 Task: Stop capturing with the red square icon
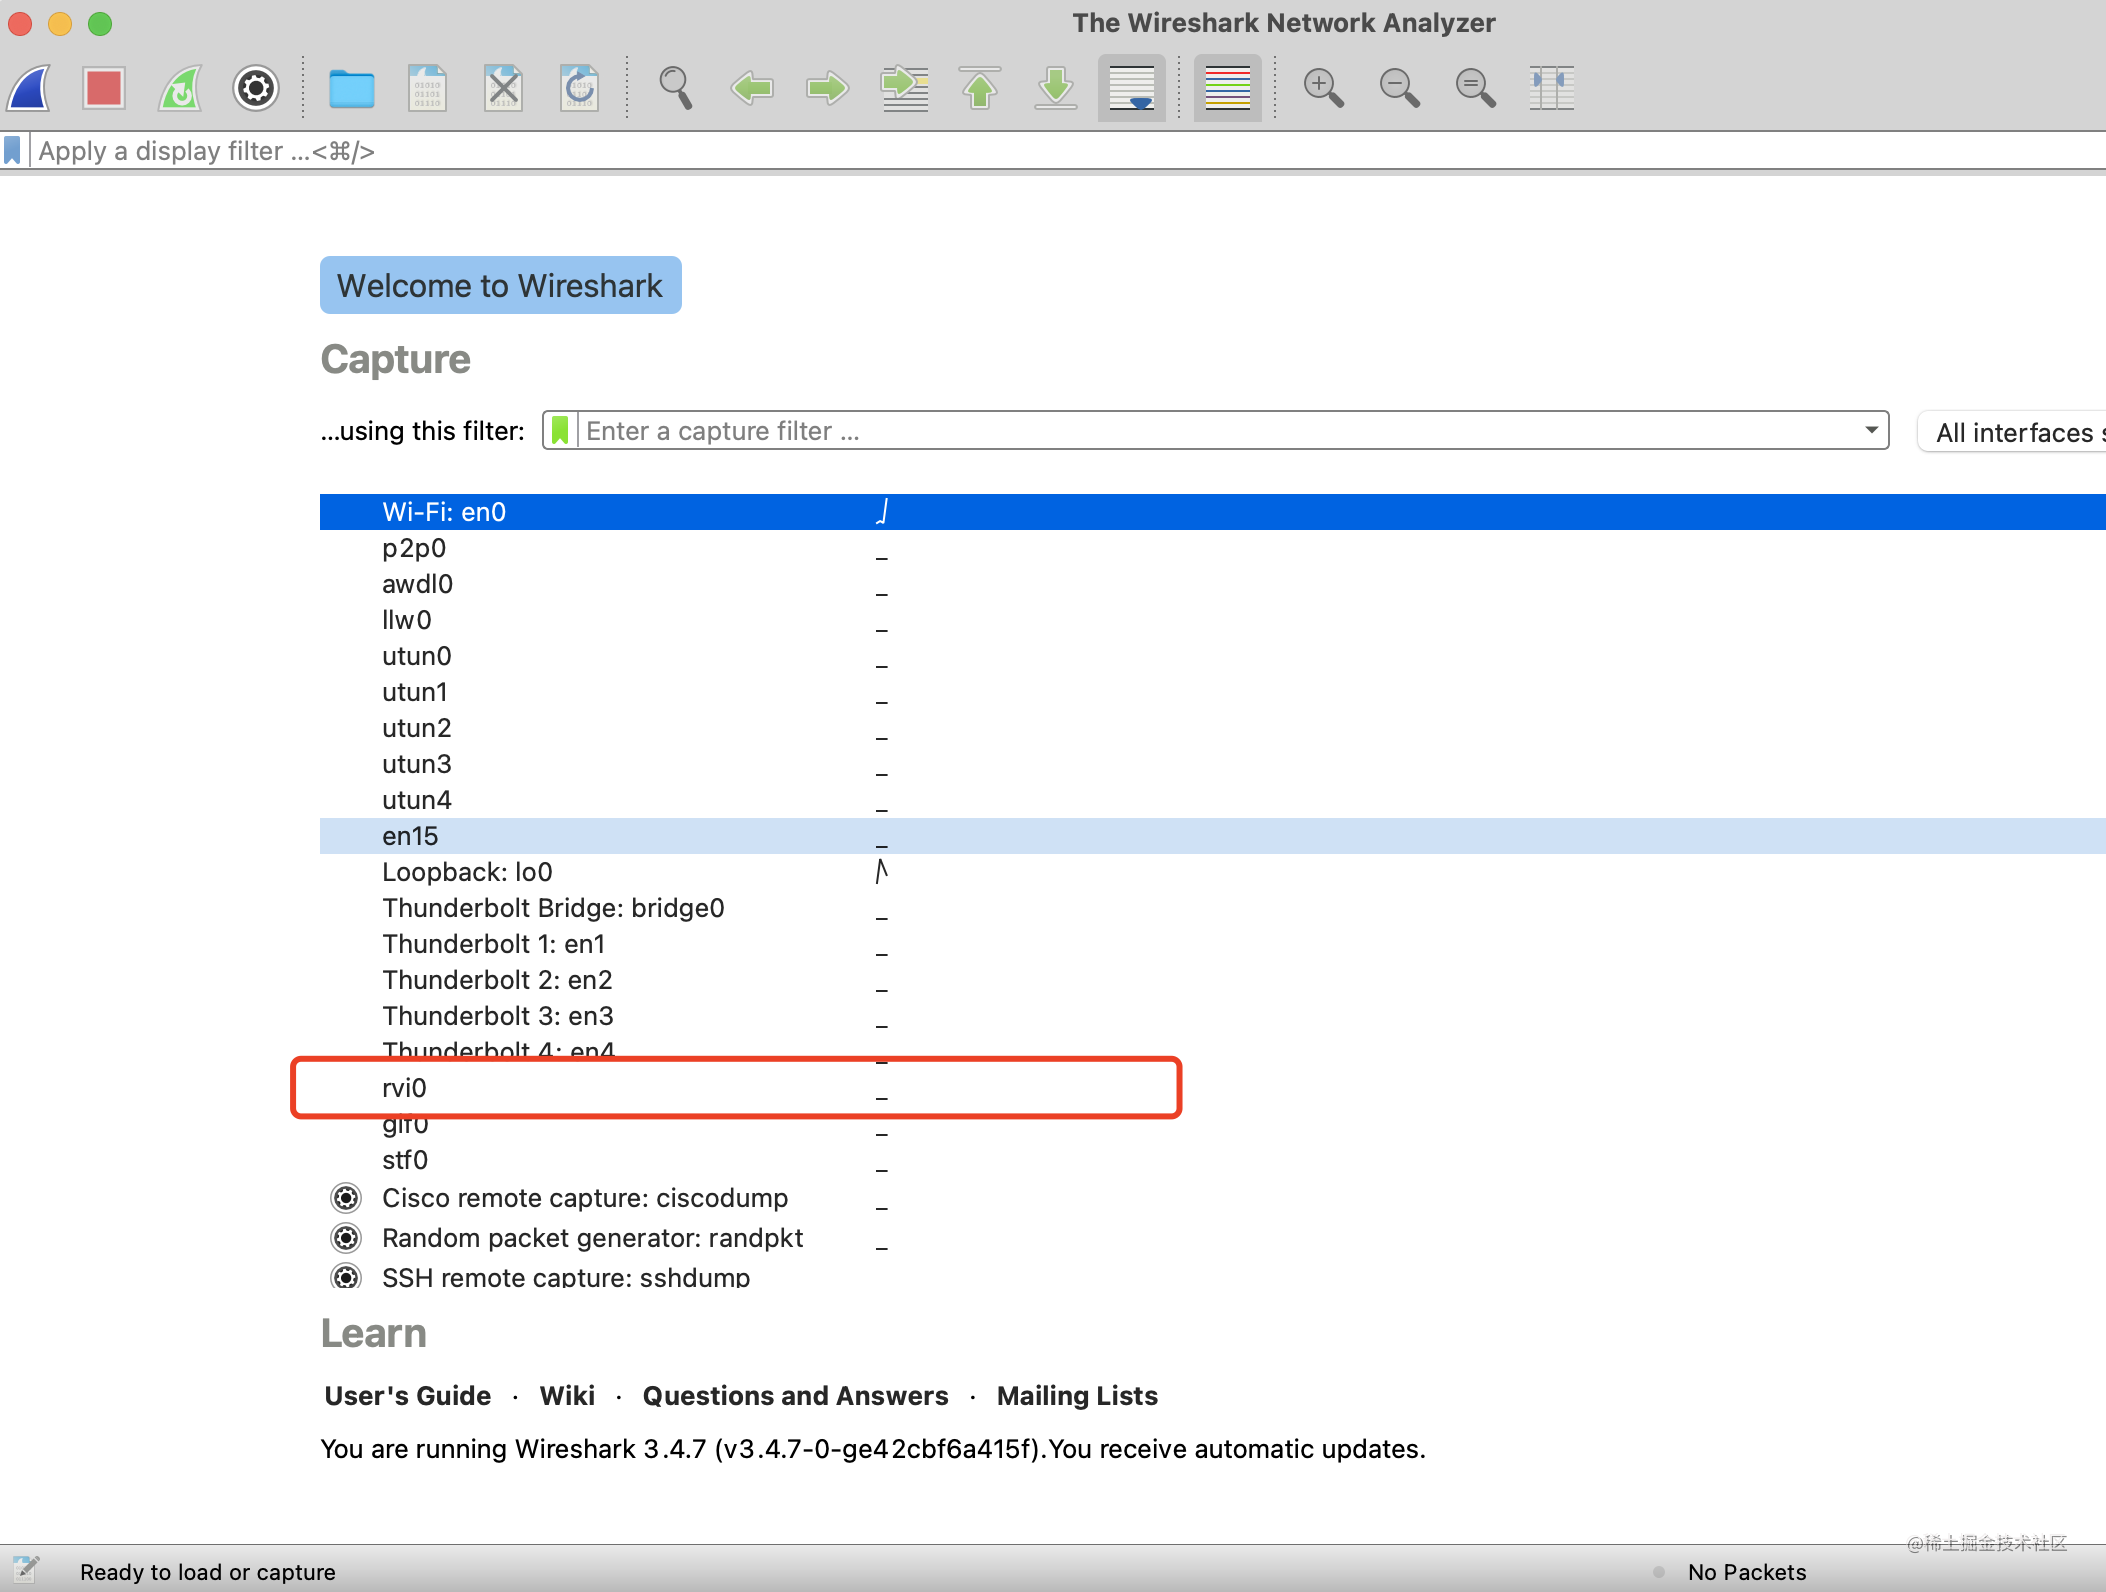(104, 88)
